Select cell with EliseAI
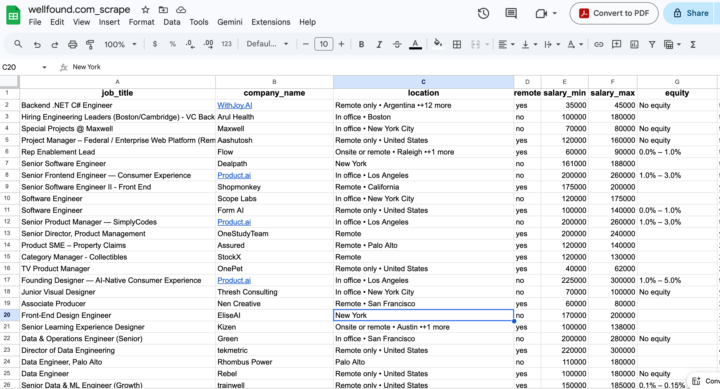 [274, 315]
